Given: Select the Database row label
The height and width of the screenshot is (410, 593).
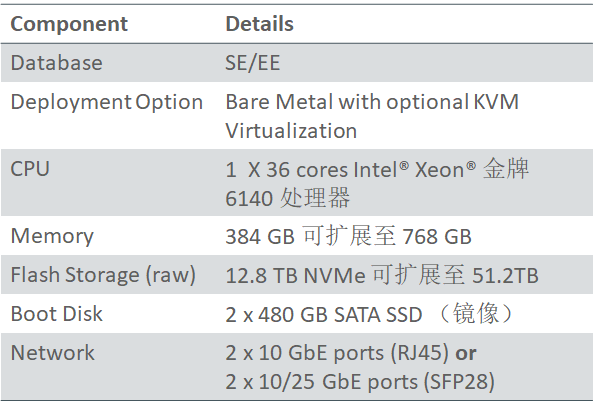Looking at the screenshot, I should [56, 63].
